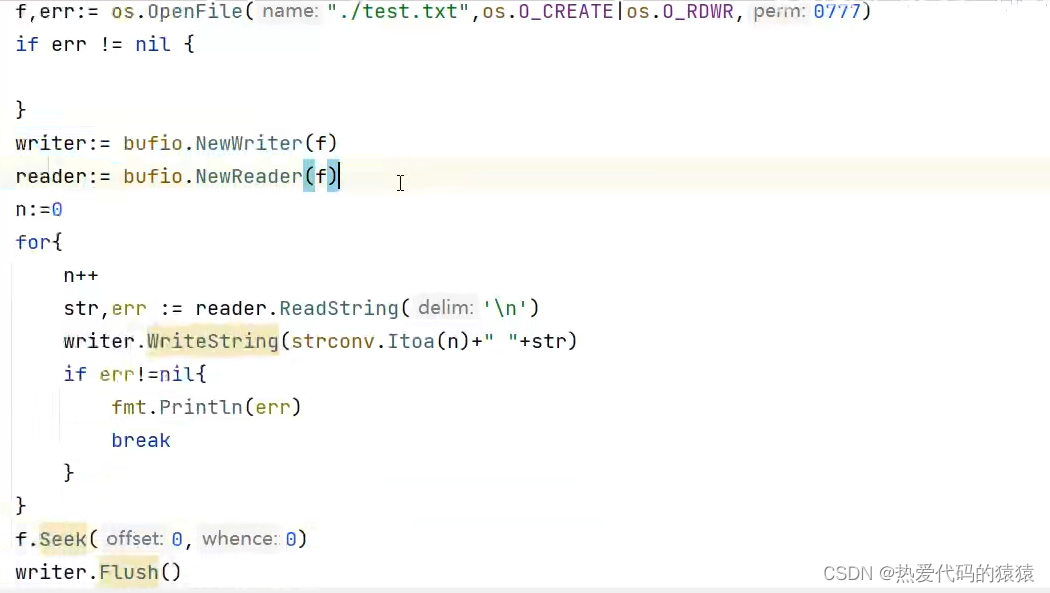
Task: Click the break keyword
Action: point(141,440)
